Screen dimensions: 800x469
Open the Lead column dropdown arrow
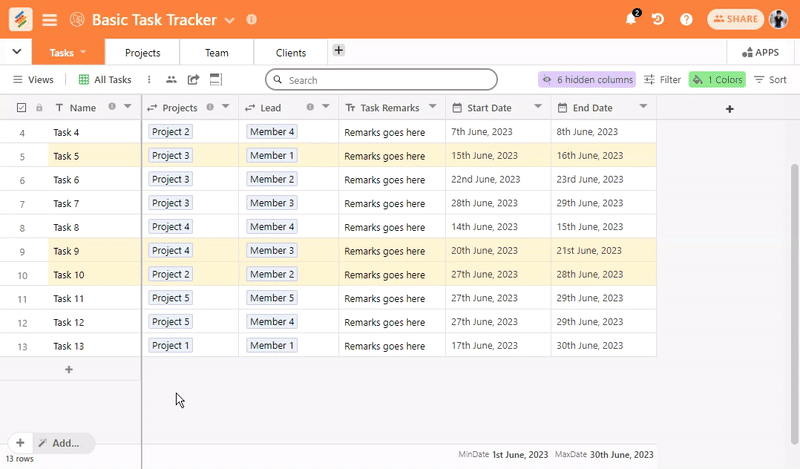(x=326, y=106)
